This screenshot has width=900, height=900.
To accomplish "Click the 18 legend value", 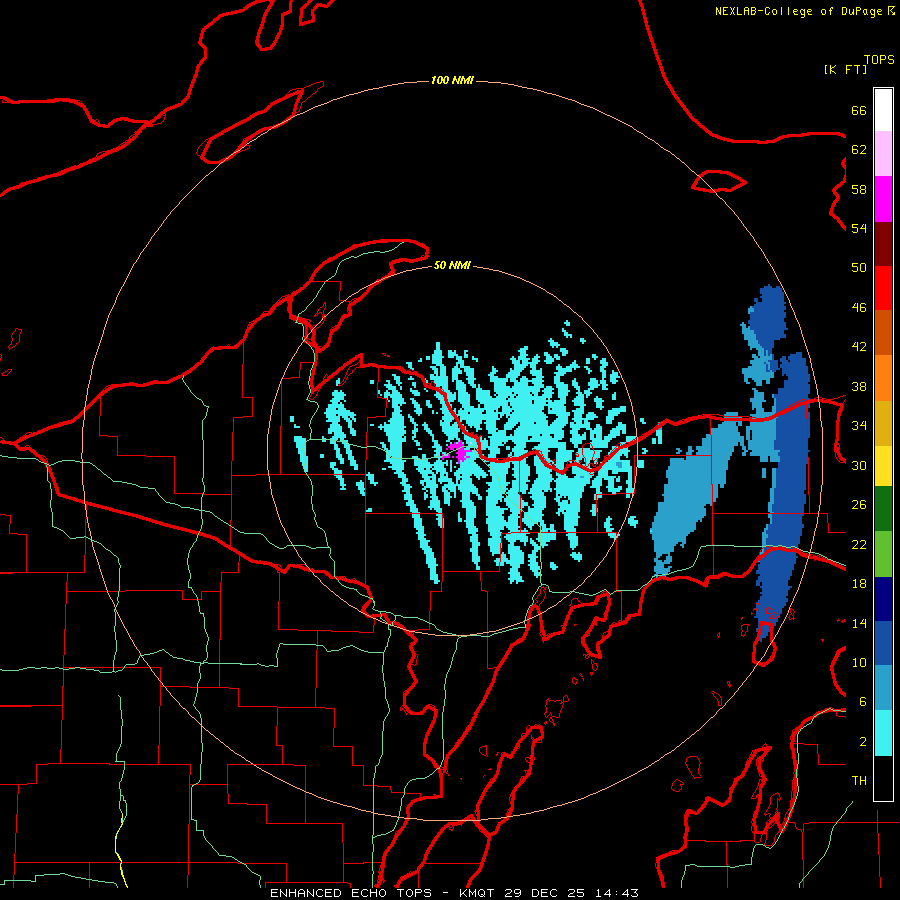I will tap(859, 584).
